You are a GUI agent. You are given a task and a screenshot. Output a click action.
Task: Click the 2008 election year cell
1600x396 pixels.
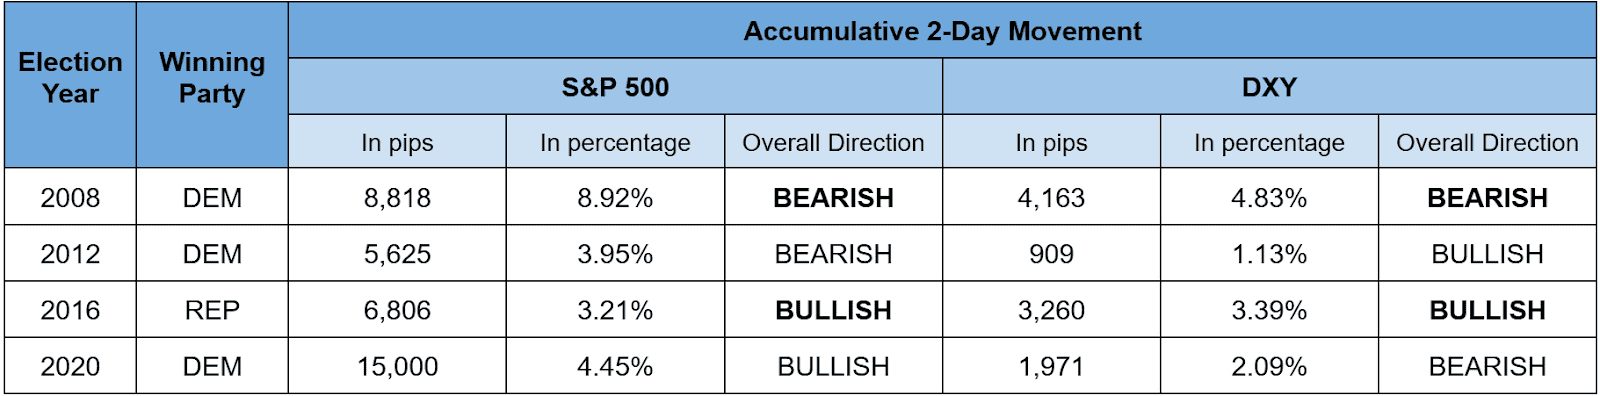[x=70, y=197]
